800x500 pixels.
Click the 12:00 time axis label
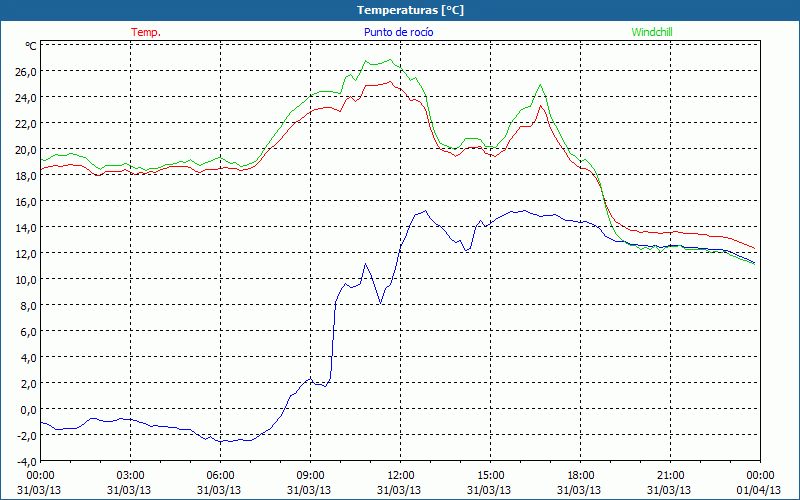[x=400, y=475]
